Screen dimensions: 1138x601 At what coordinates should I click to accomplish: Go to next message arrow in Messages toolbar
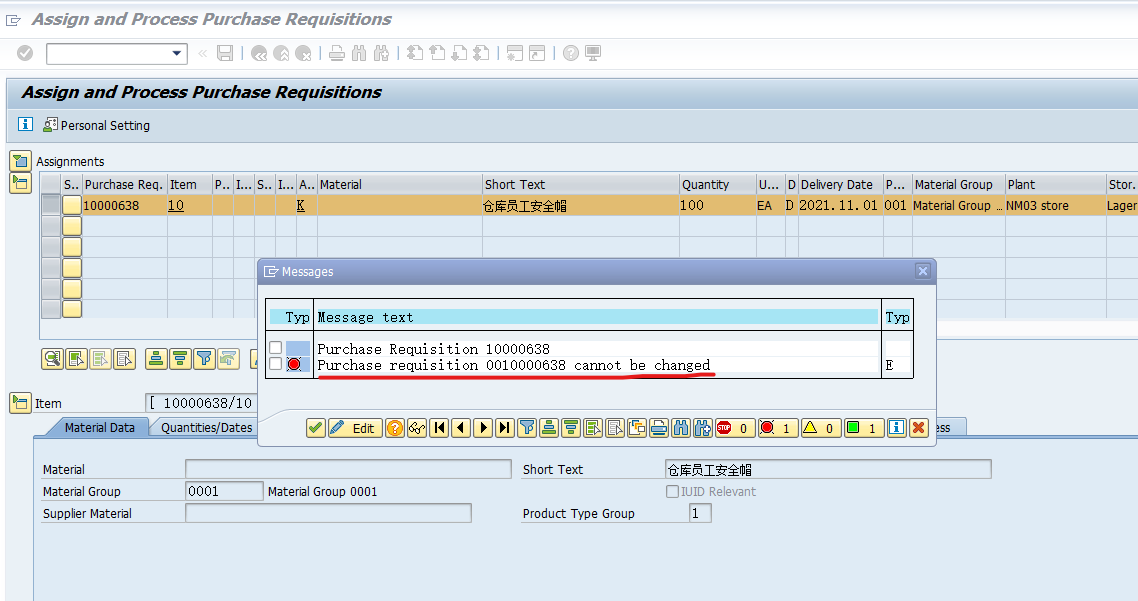coord(483,428)
